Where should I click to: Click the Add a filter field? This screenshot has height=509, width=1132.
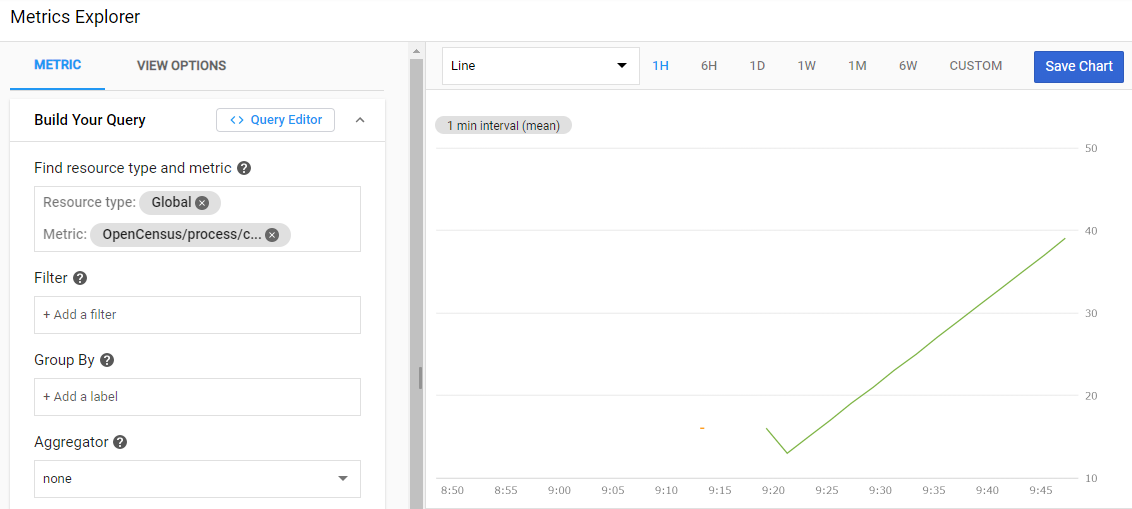point(197,315)
